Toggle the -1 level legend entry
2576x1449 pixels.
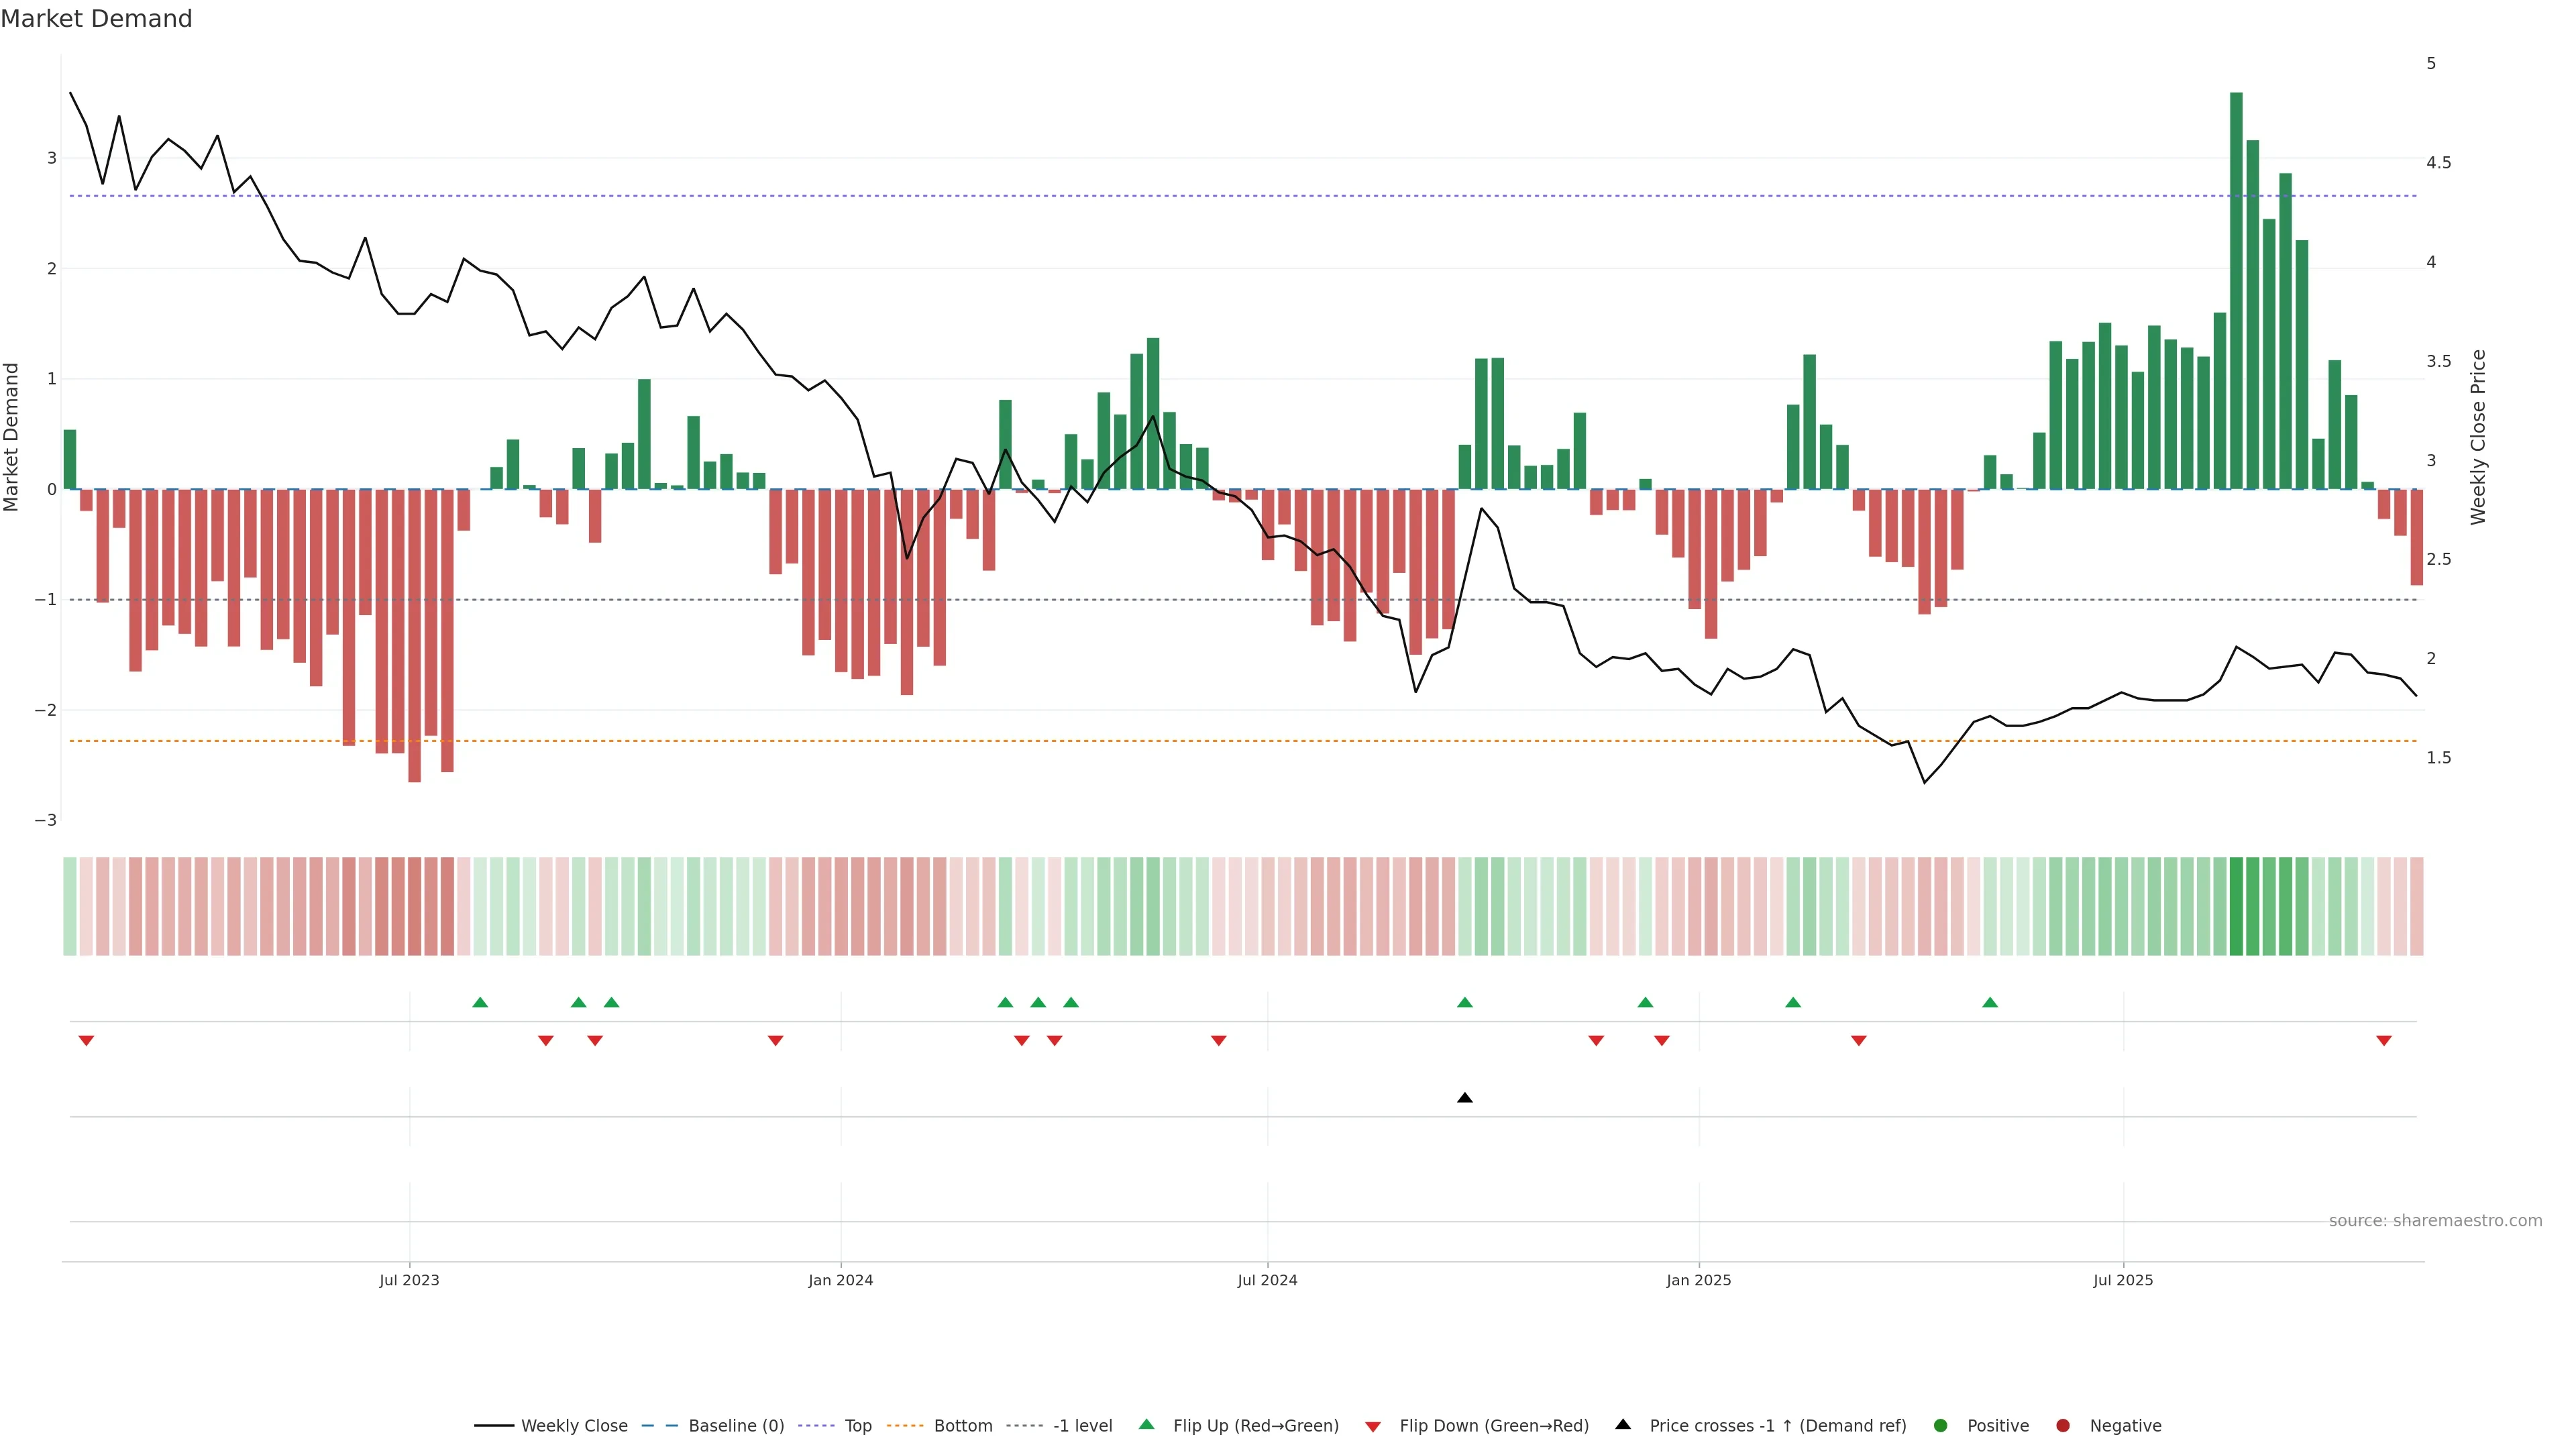point(1082,1426)
